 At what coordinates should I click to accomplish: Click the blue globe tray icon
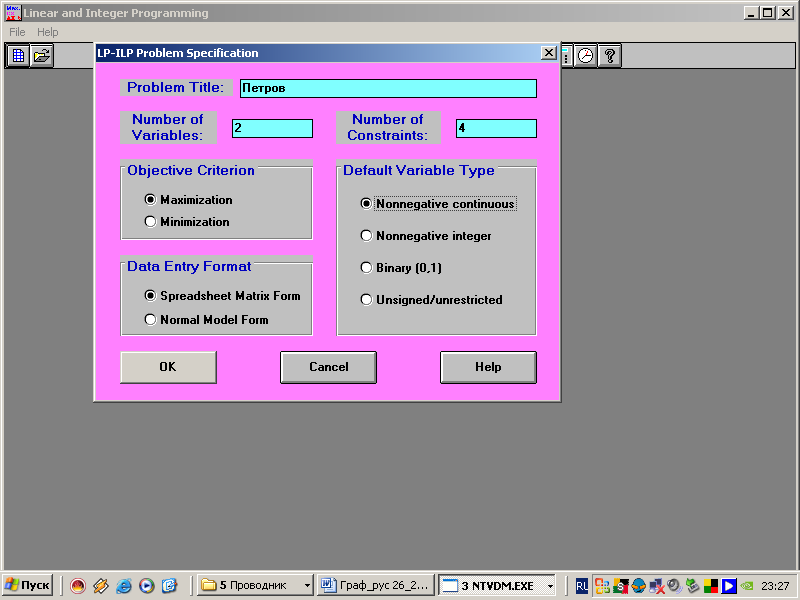click(638, 586)
